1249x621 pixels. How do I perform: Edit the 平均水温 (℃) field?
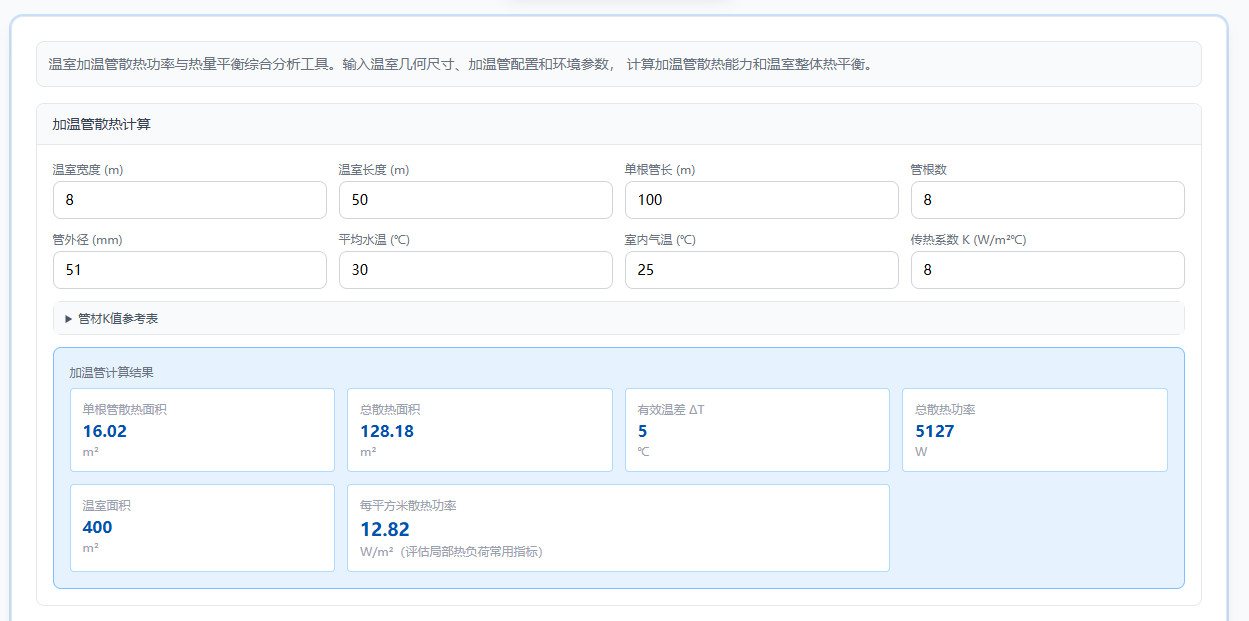(x=476, y=270)
